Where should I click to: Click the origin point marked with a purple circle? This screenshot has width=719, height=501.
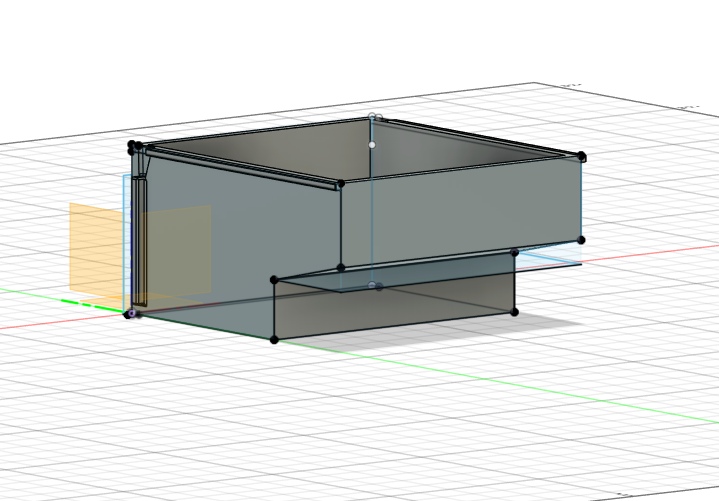pyautogui.click(x=132, y=314)
